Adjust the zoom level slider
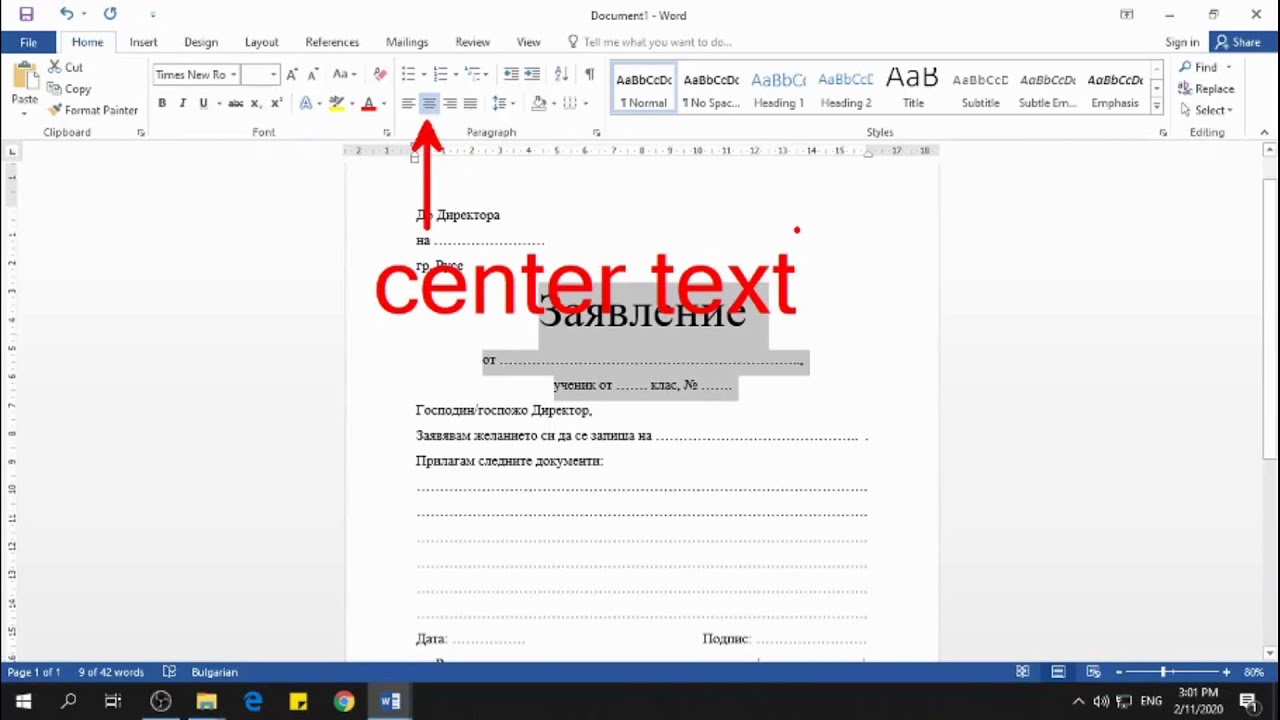The image size is (1280, 720). tap(1164, 672)
